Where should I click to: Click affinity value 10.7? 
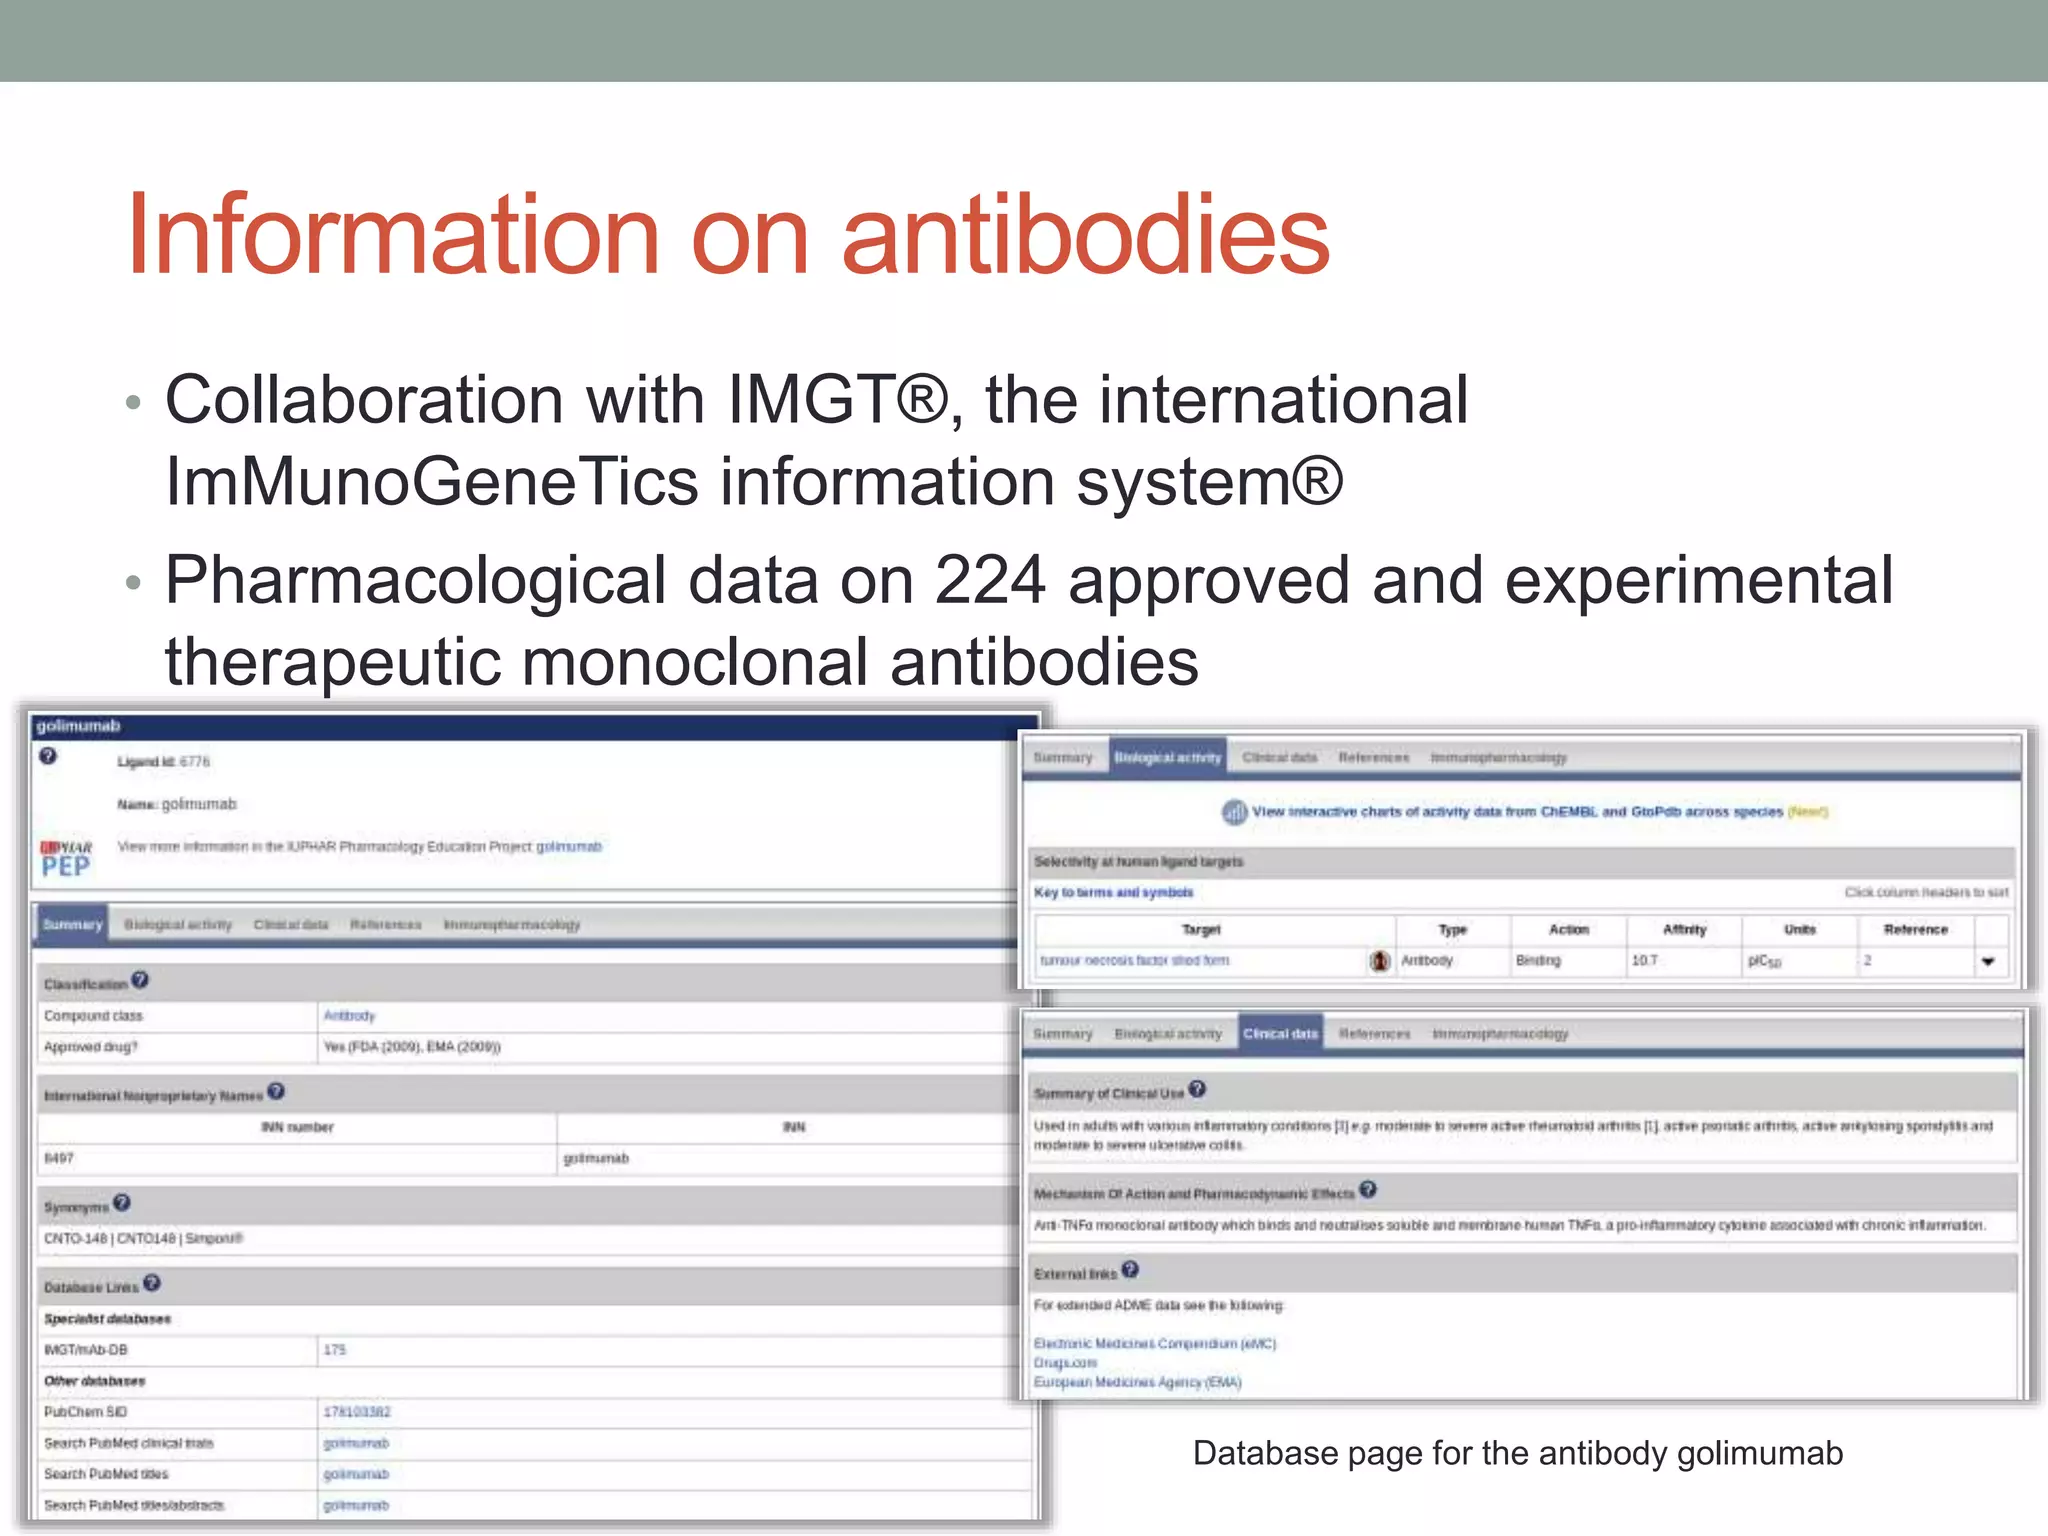(x=1644, y=960)
